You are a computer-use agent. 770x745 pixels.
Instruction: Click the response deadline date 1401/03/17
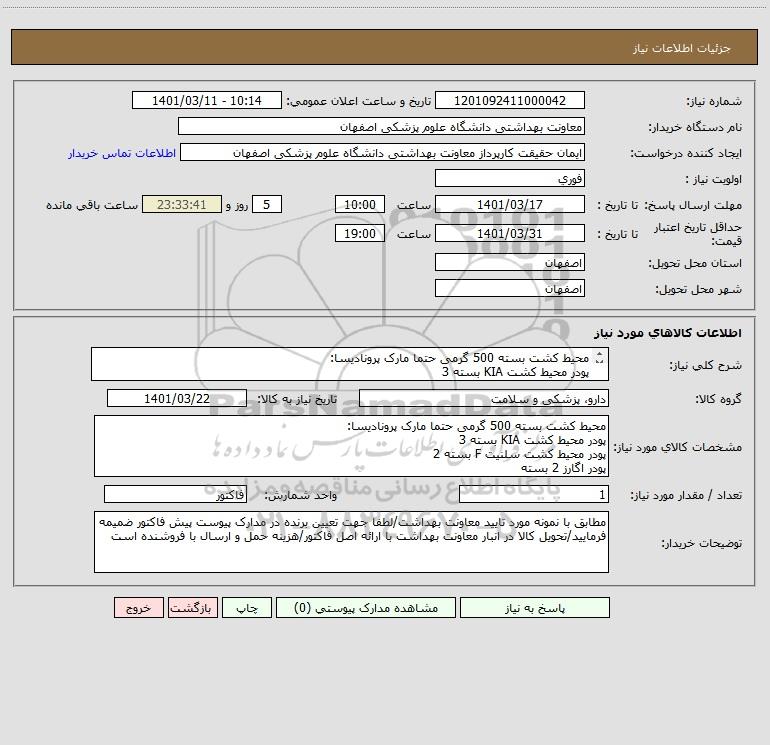coord(510,205)
